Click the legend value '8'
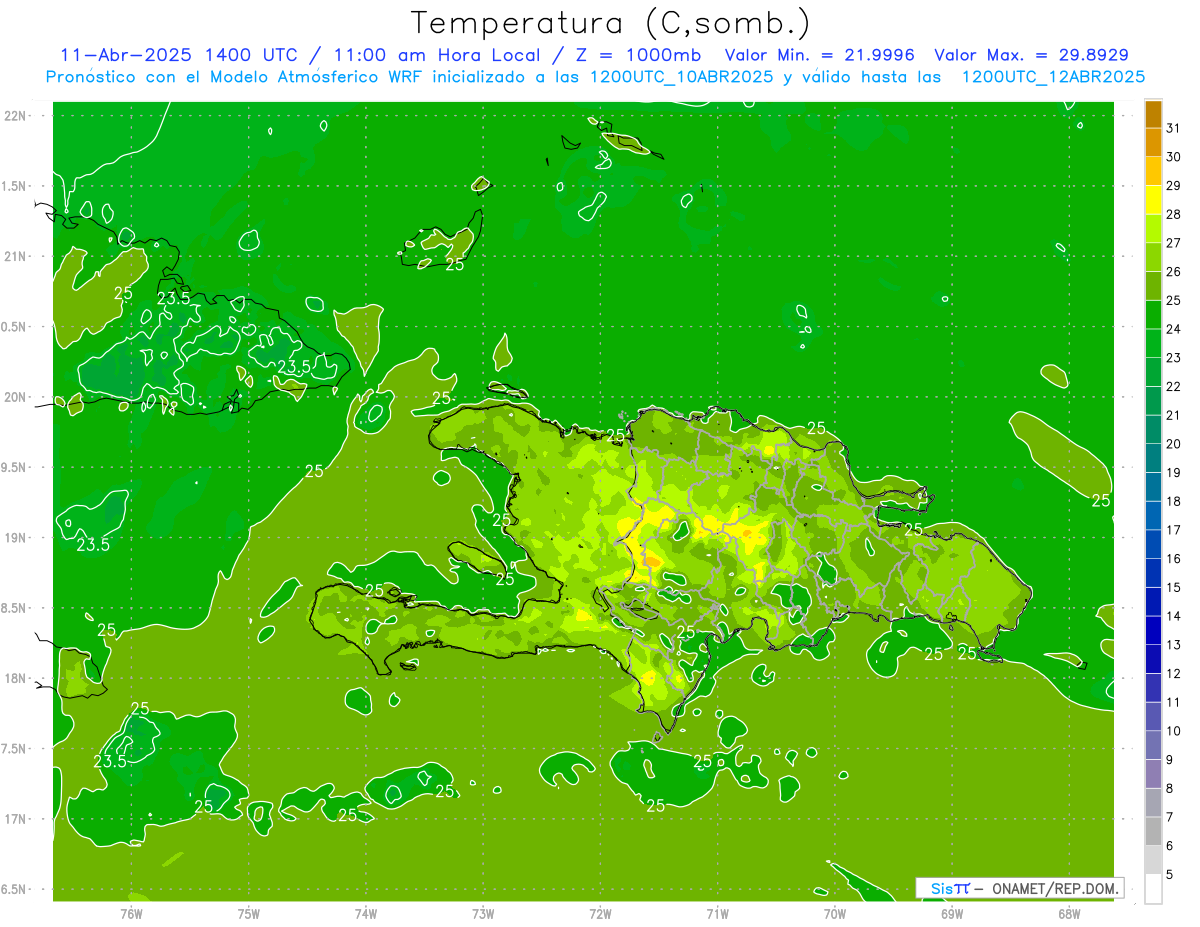Screen dimensions: 1200x927 (1170, 788)
